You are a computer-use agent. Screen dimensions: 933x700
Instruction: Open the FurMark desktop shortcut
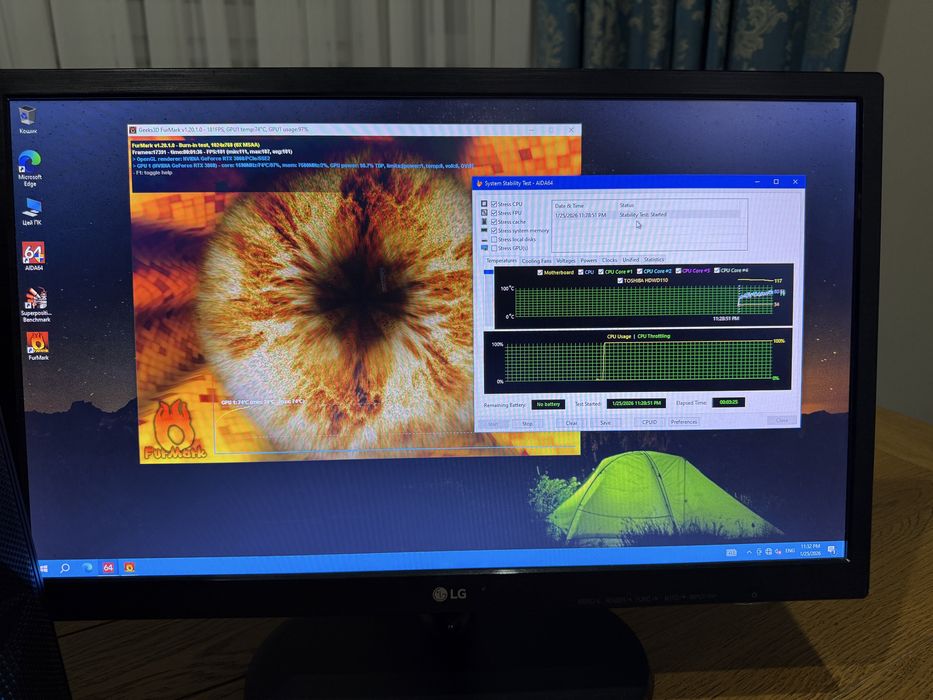[x=37, y=345]
